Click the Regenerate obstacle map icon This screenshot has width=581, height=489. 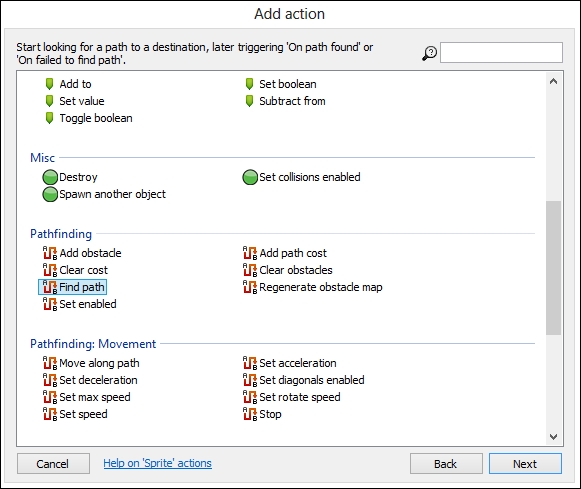tap(250, 287)
